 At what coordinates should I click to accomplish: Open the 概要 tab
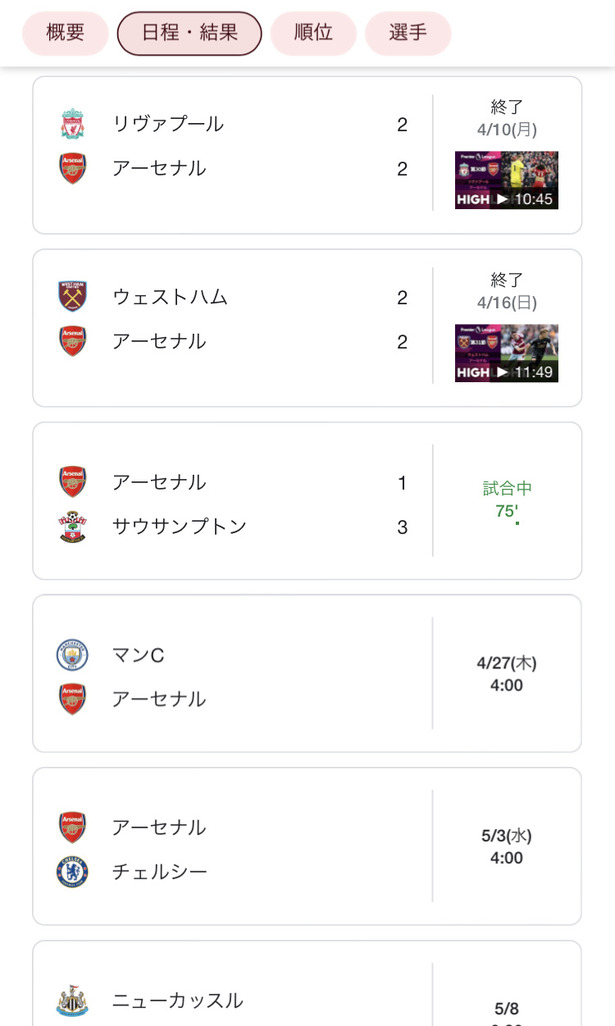pos(65,33)
